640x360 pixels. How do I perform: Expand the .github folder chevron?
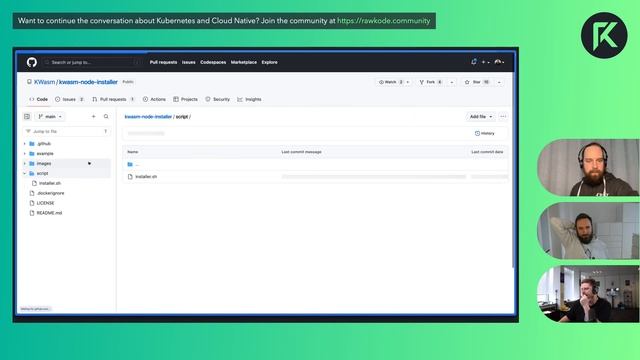click(x=24, y=144)
